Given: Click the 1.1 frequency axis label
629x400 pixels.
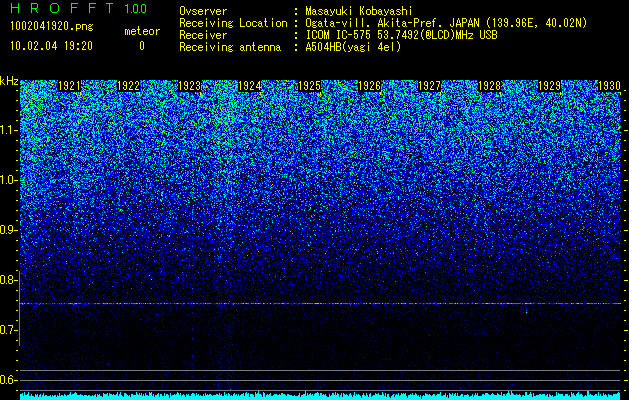Looking at the screenshot, I should coord(9,130).
